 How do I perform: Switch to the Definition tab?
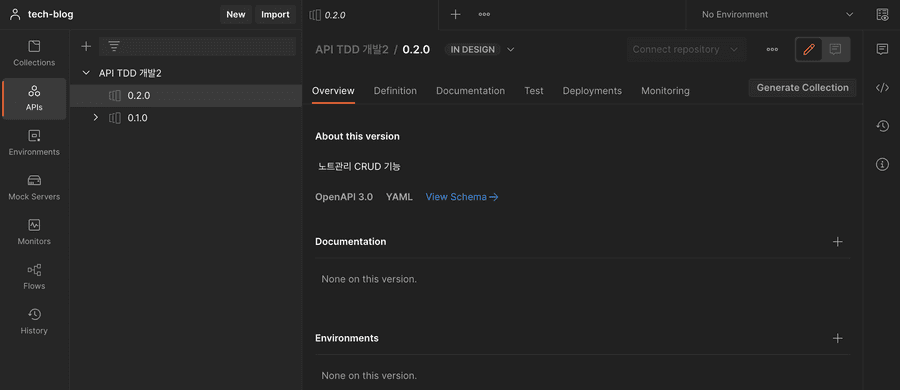pyautogui.click(x=395, y=91)
